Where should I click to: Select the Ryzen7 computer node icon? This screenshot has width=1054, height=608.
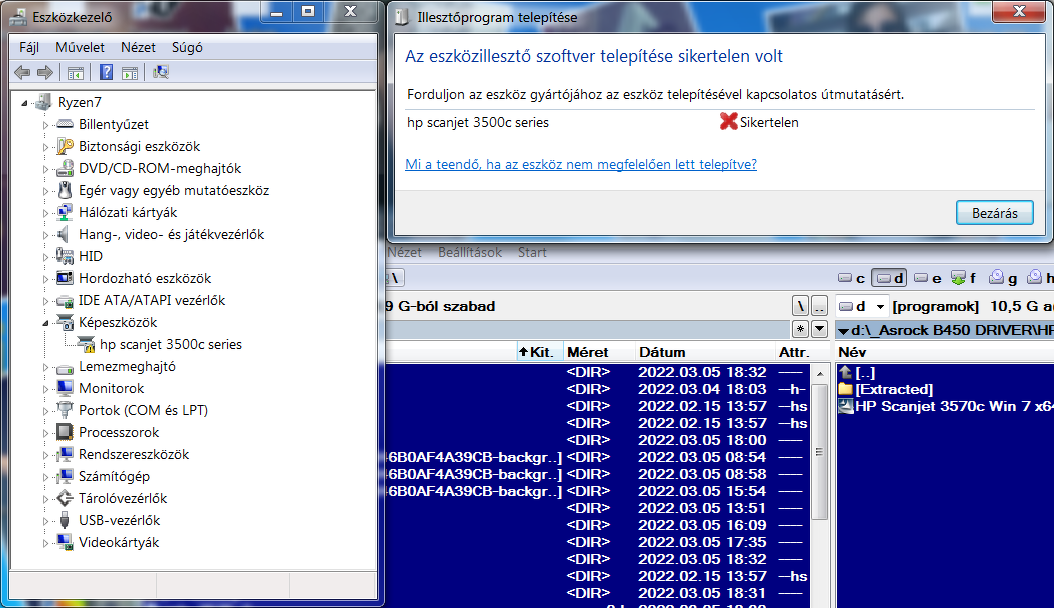[x=44, y=102]
